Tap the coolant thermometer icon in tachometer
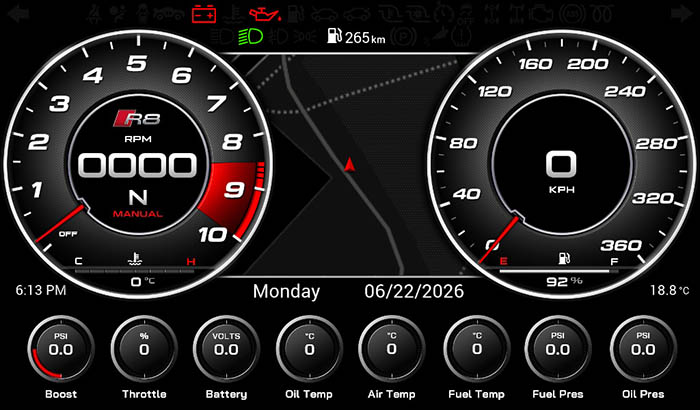The height and width of the screenshot is (410, 700). tap(134, 259)
